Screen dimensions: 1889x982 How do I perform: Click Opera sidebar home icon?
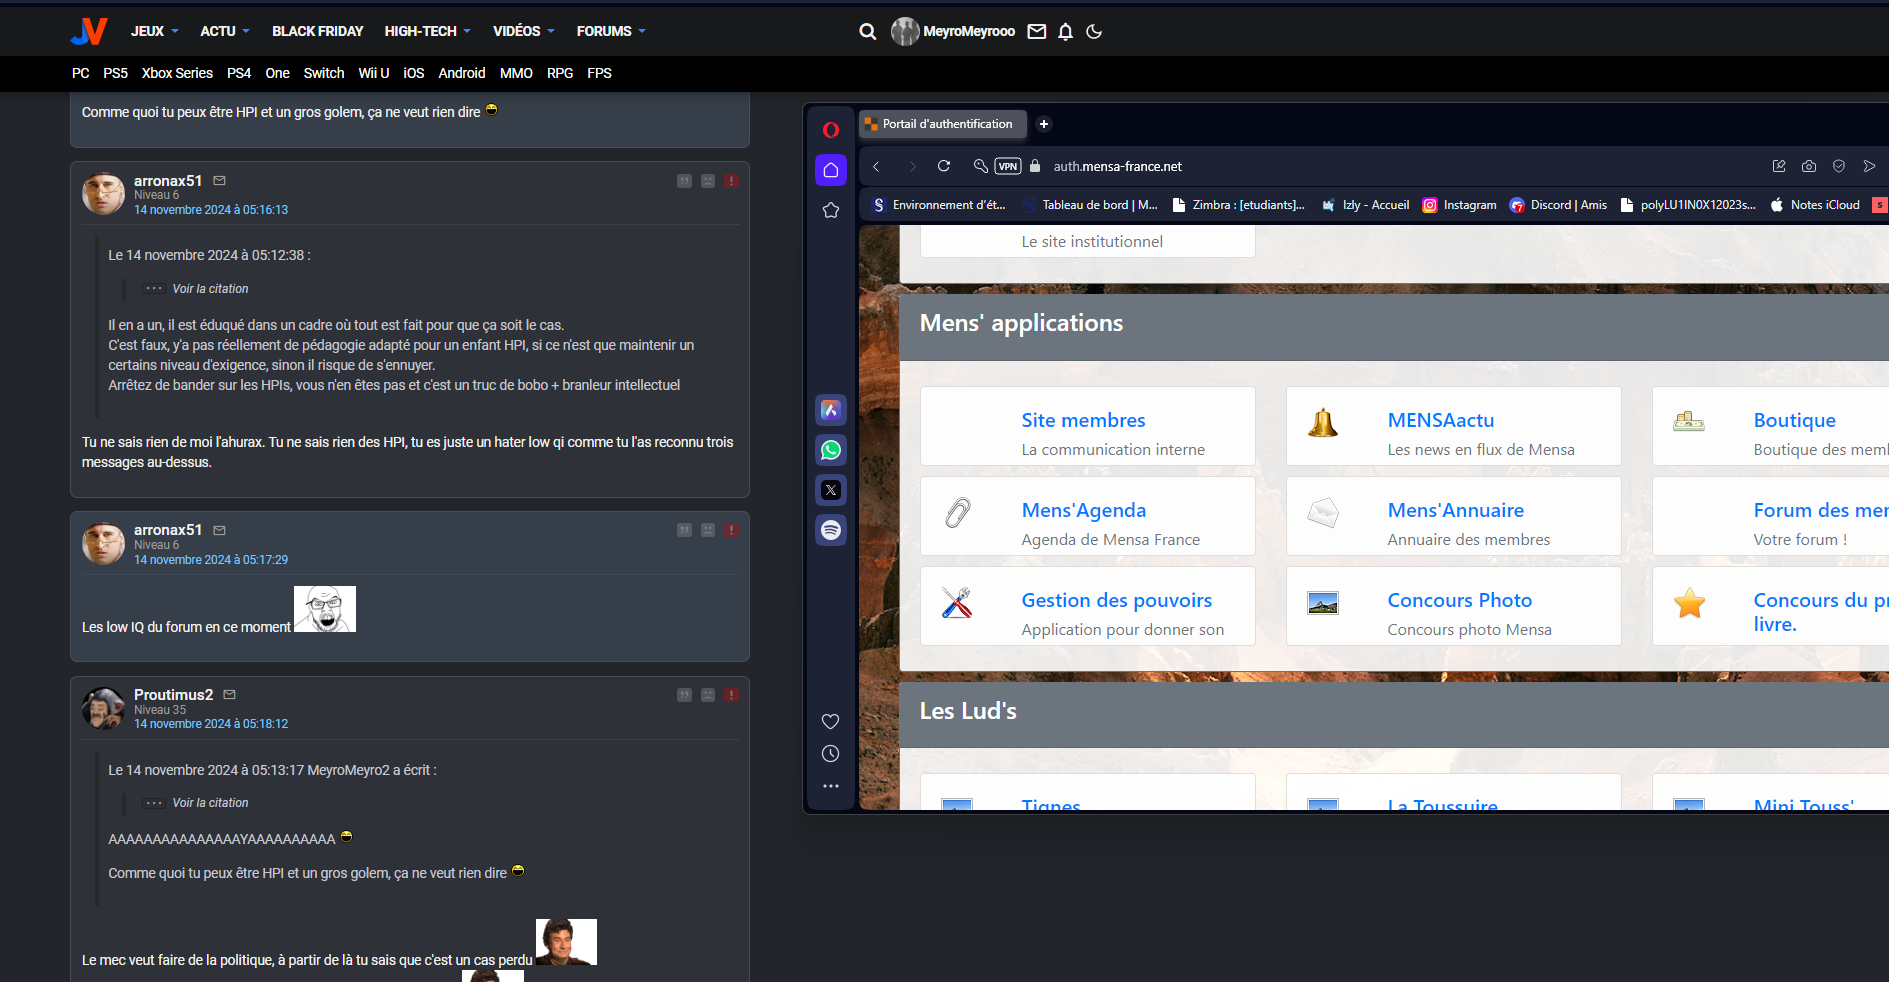pyautogui.click(x=831, y=170)
